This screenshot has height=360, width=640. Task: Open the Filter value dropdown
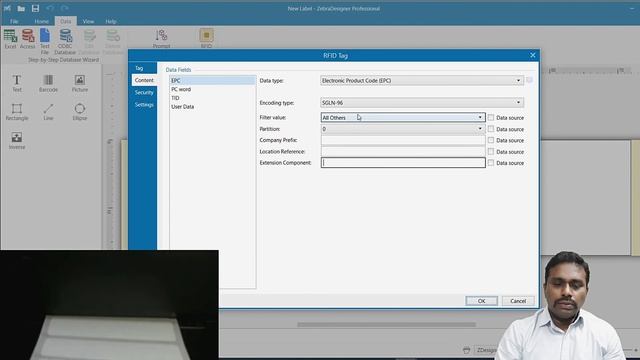click(403, 118)
